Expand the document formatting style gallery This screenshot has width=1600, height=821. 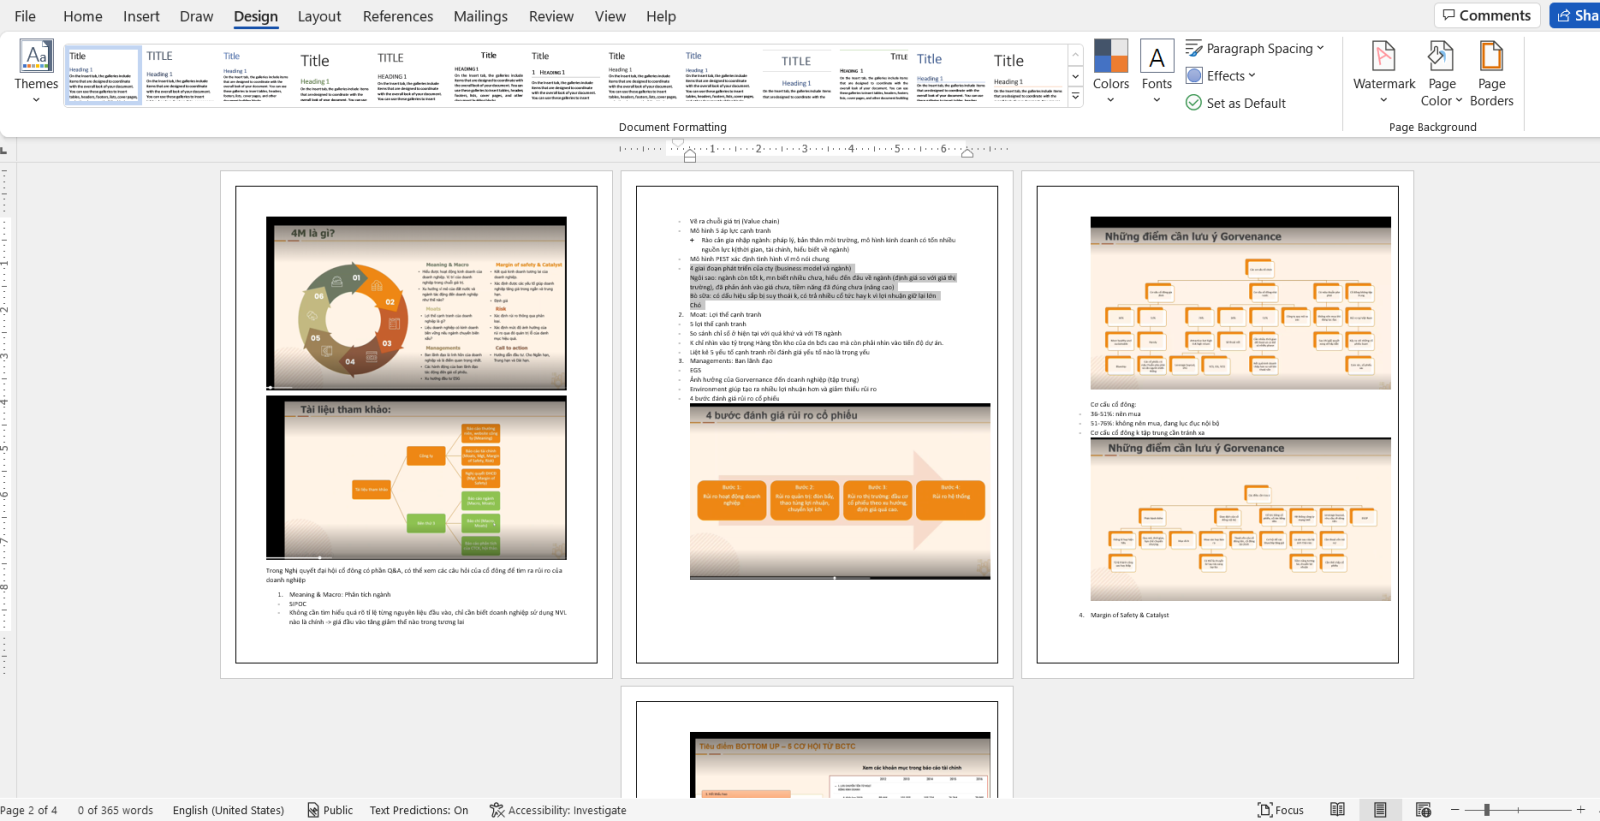(x=1075, y=97)
